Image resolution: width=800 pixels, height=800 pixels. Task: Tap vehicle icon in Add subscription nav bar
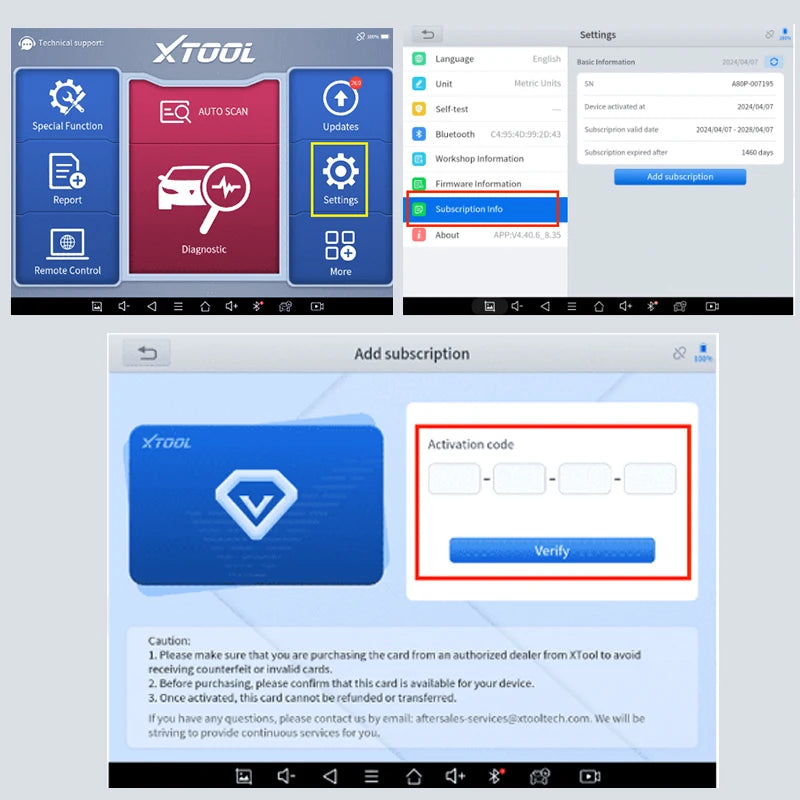point(540,776)
